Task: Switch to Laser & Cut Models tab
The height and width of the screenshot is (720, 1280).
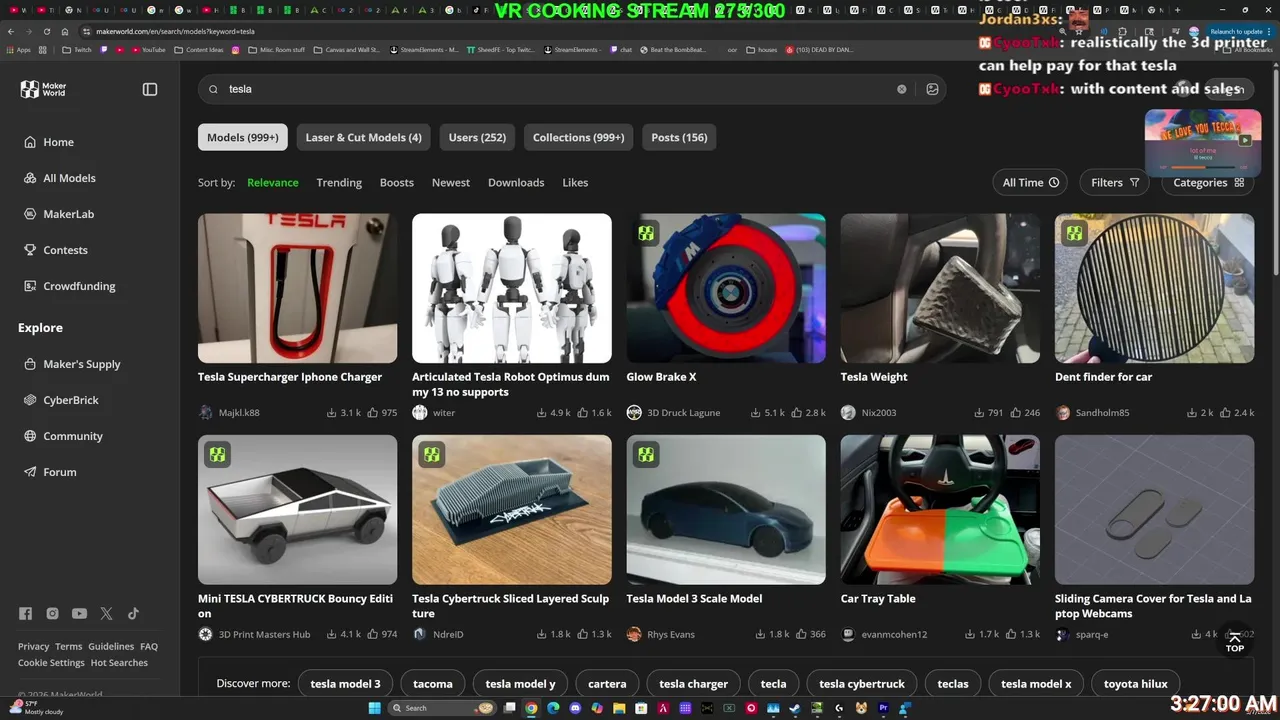Action: click(363, 137)
